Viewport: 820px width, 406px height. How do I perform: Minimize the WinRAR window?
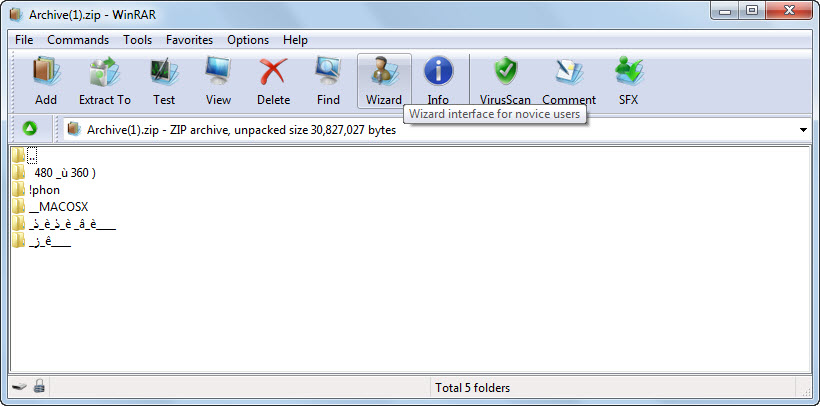point(725,10)
